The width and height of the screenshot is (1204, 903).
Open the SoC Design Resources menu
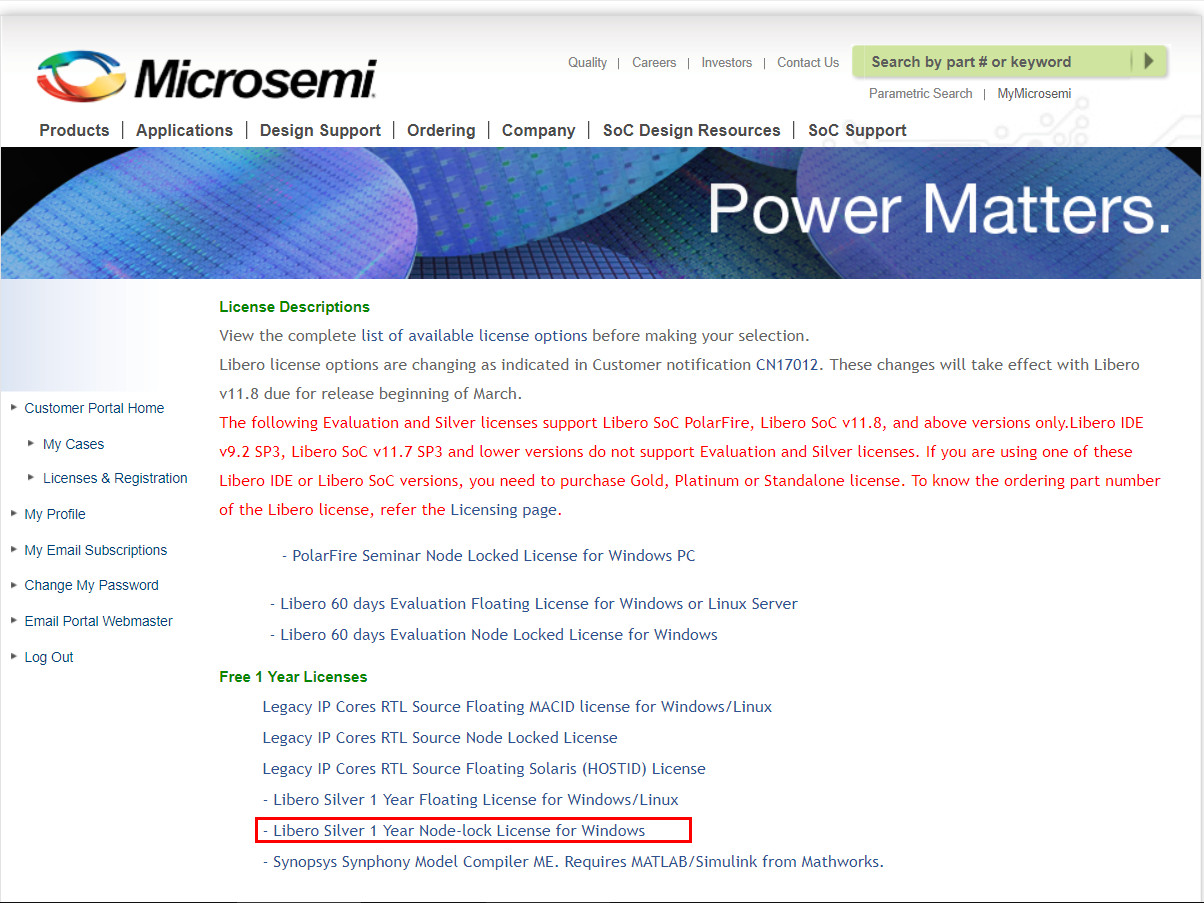pyautogui.click(x=691, y=130)
